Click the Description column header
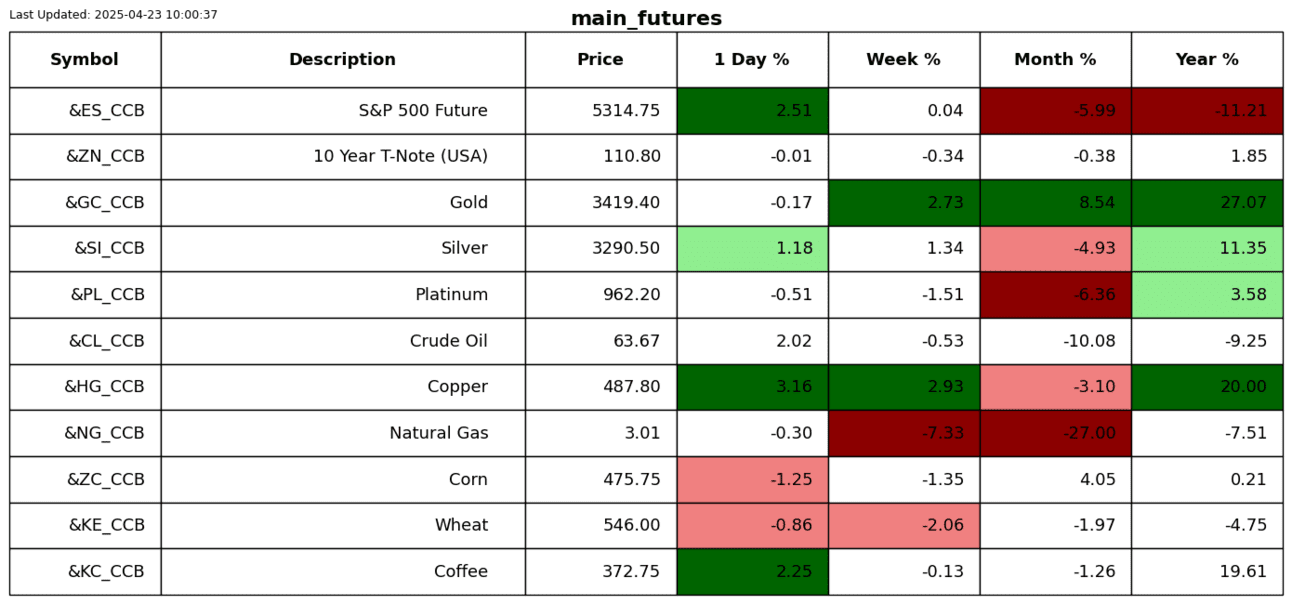1292x604 pixels. [342, 60]
